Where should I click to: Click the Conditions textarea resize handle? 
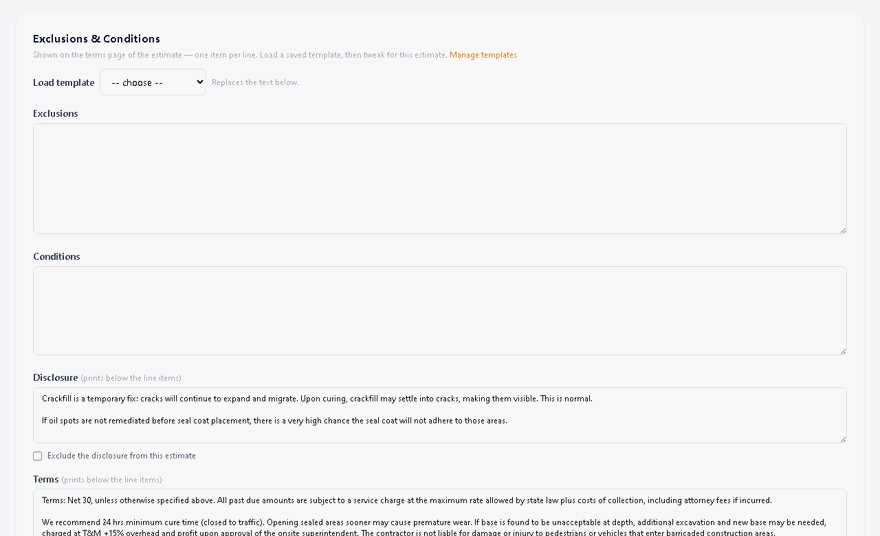842,351
